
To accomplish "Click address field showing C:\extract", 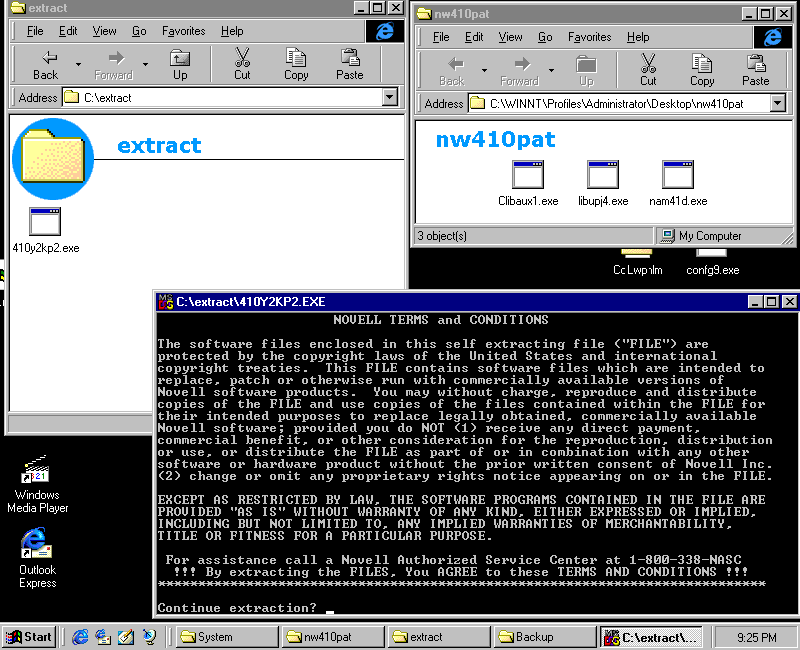I will (x=230, y=97).
